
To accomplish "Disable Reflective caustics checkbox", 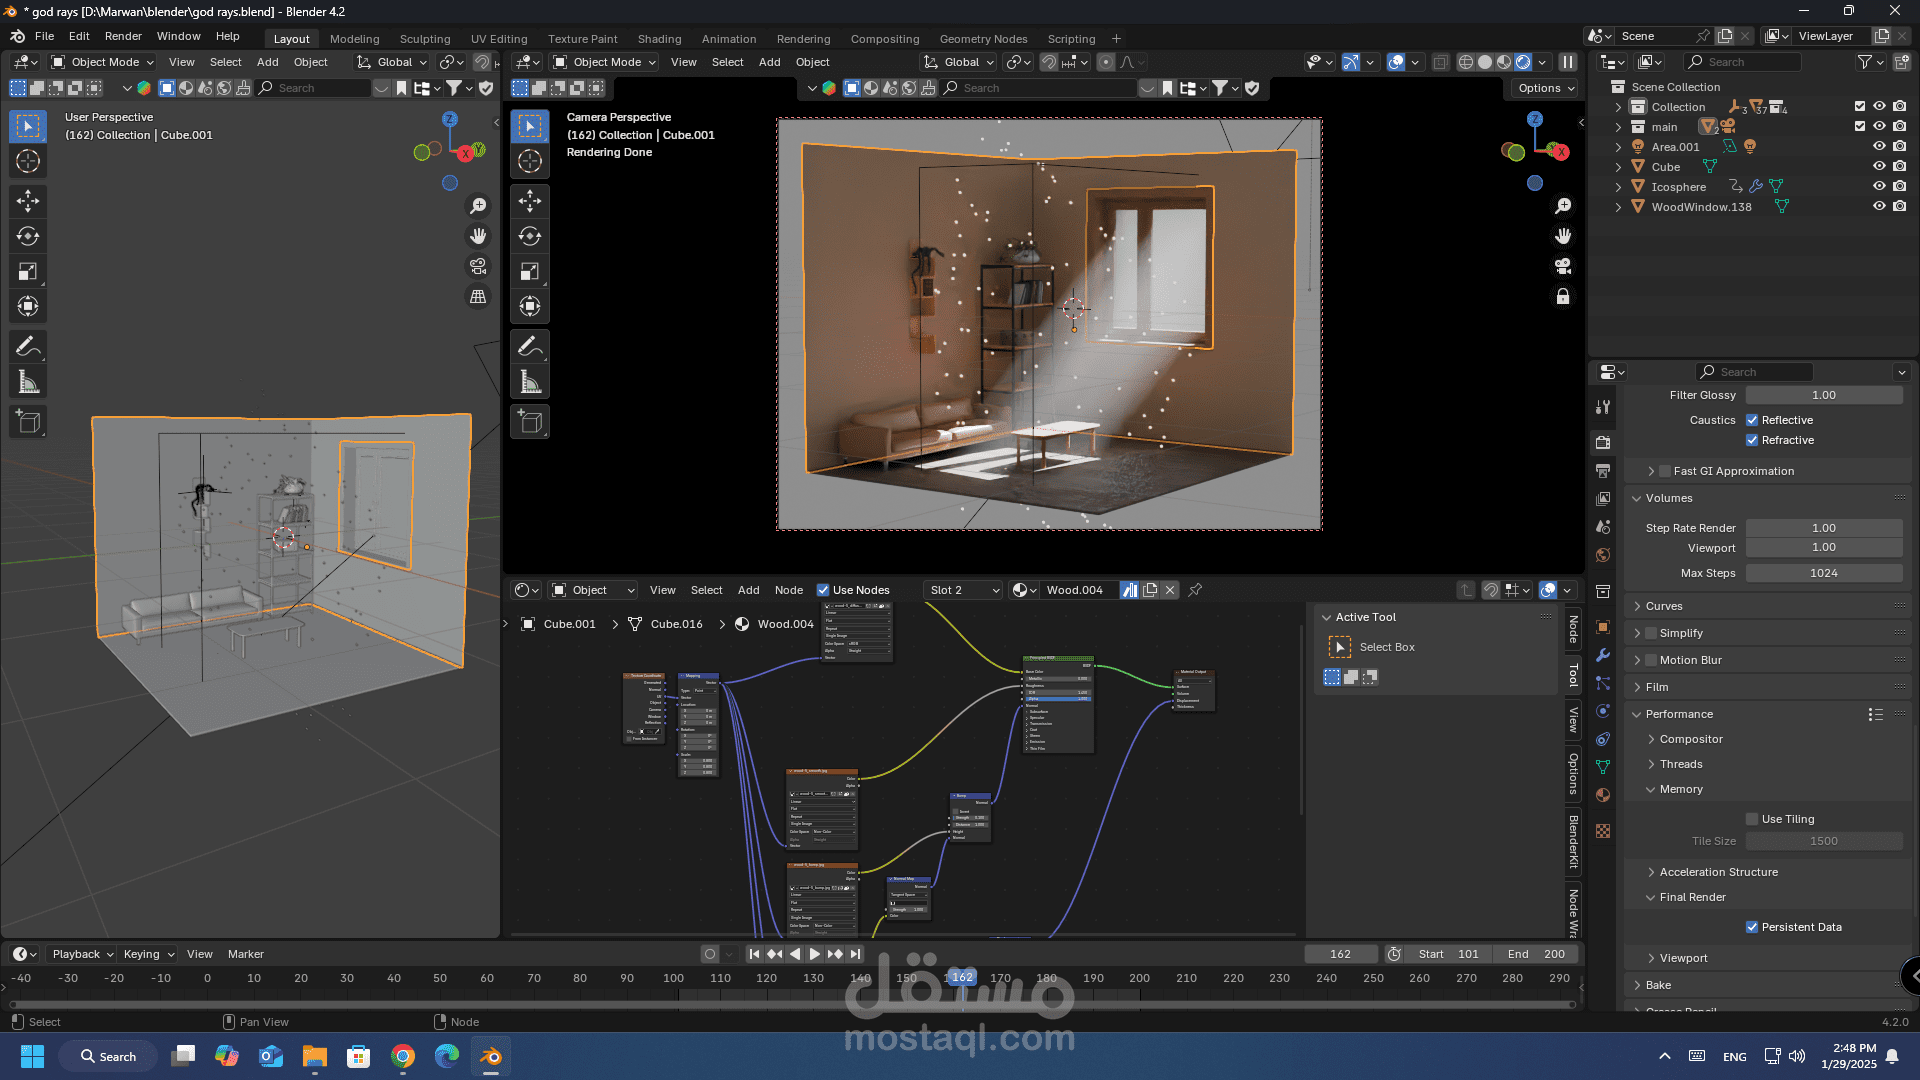I will (1752, 420).
